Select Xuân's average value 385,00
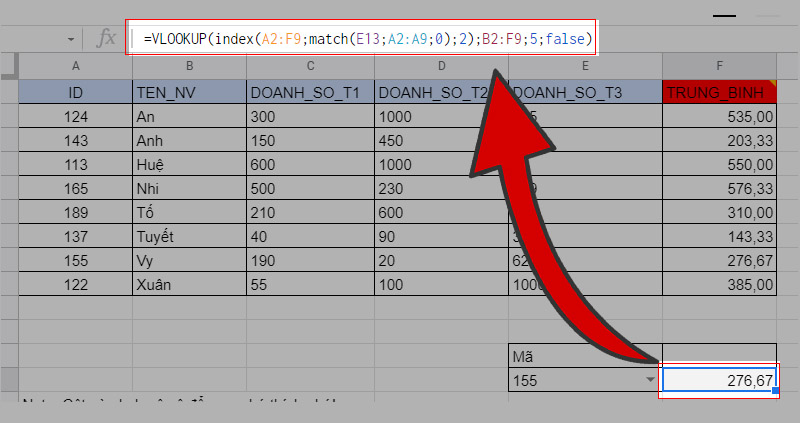The image size is (800, 423). click(x=720, y=284)
